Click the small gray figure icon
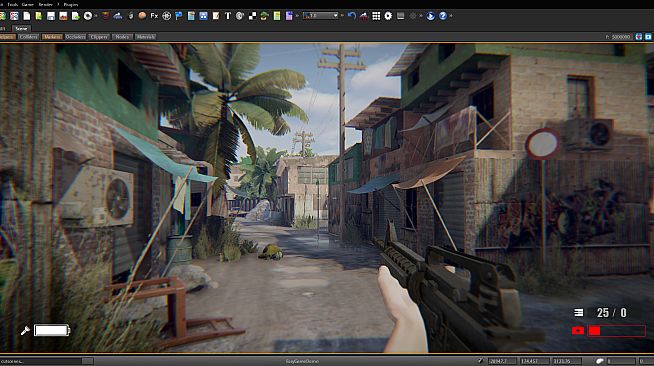 131,16
